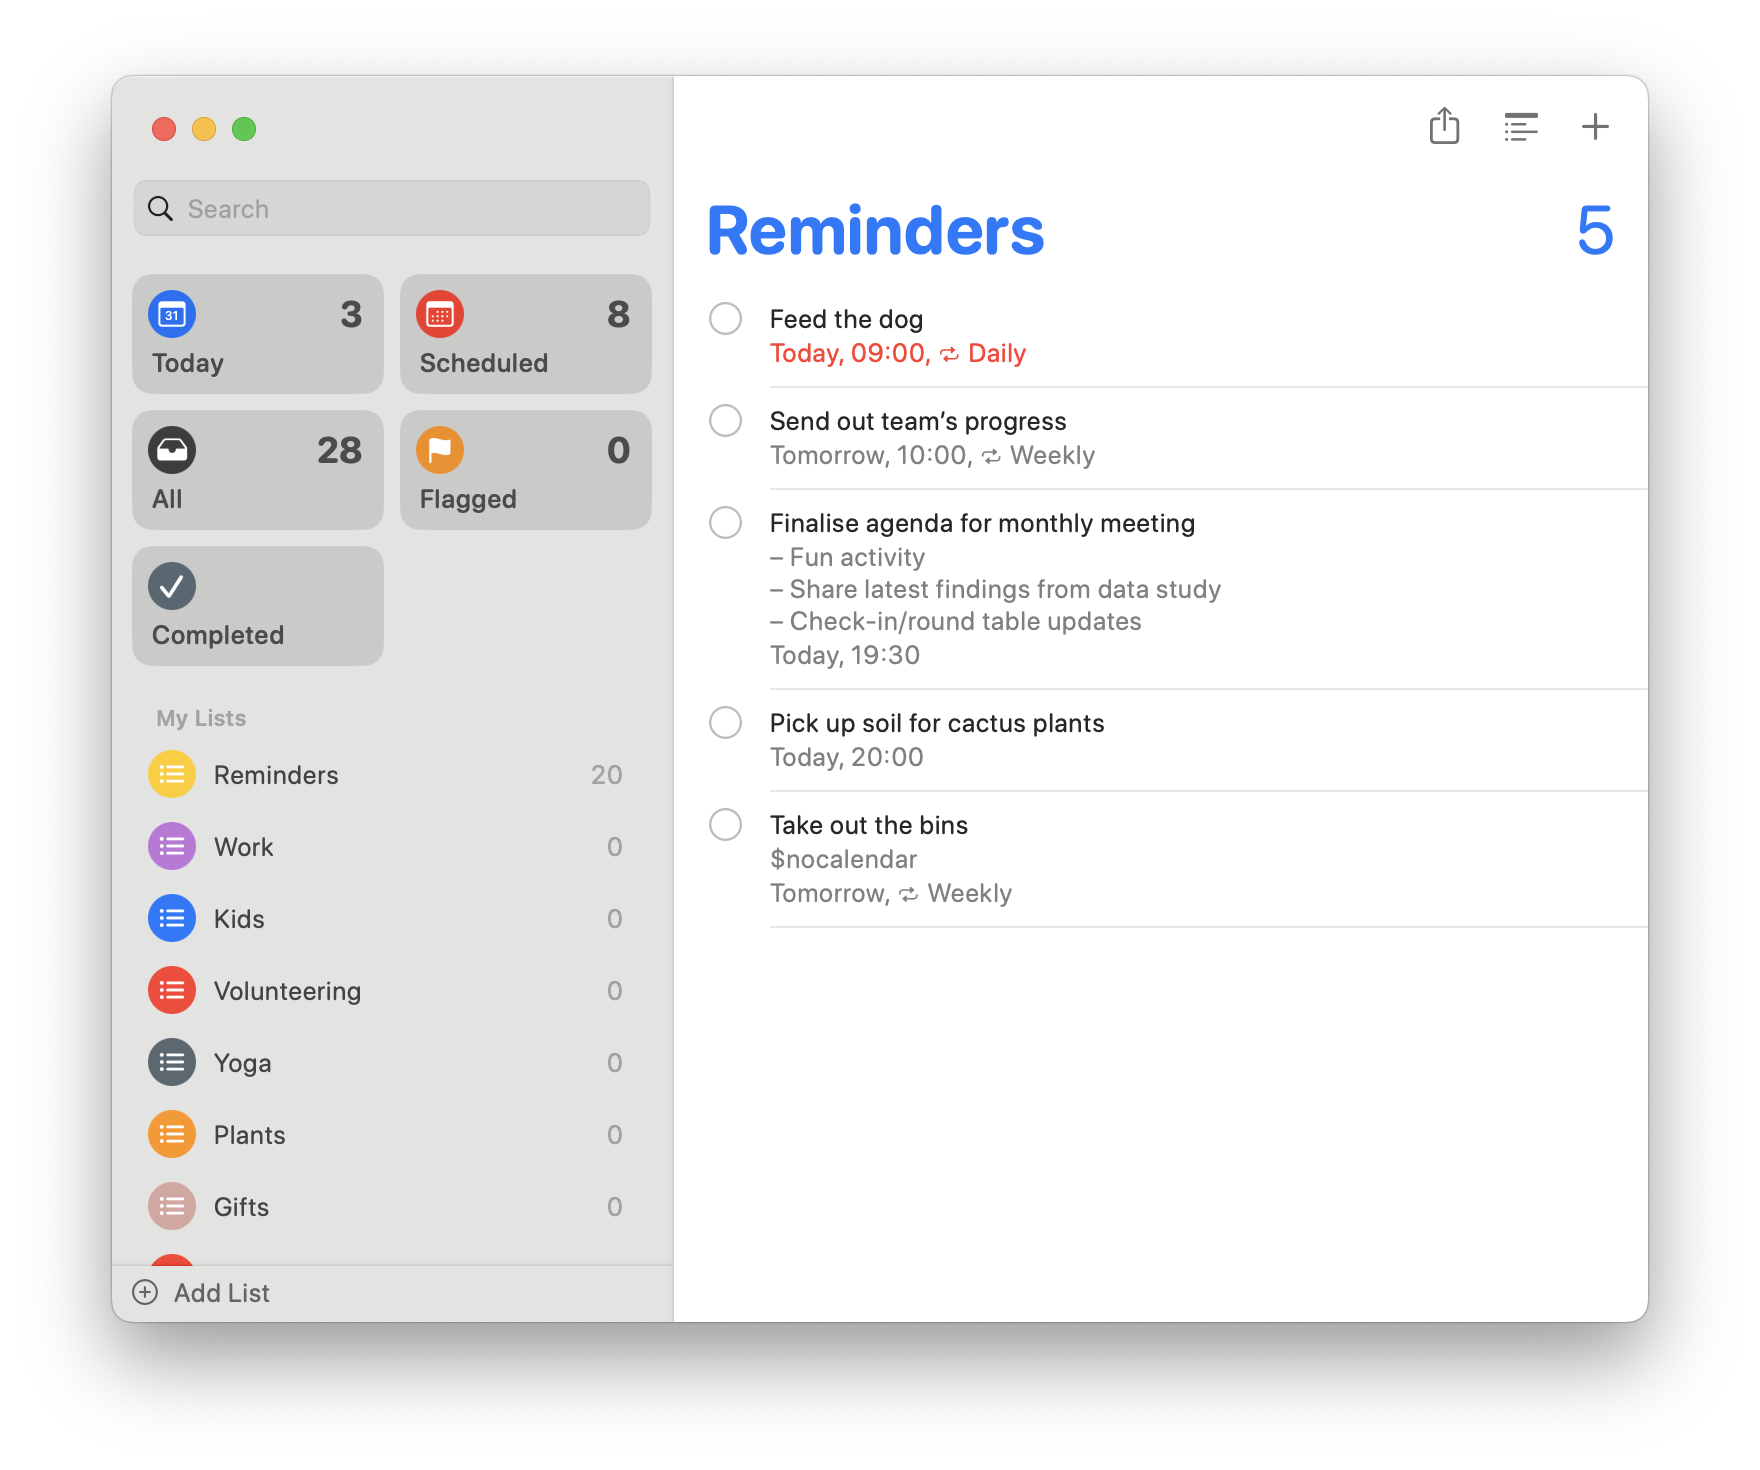Open the Today smart list

[x=258, y=334]
